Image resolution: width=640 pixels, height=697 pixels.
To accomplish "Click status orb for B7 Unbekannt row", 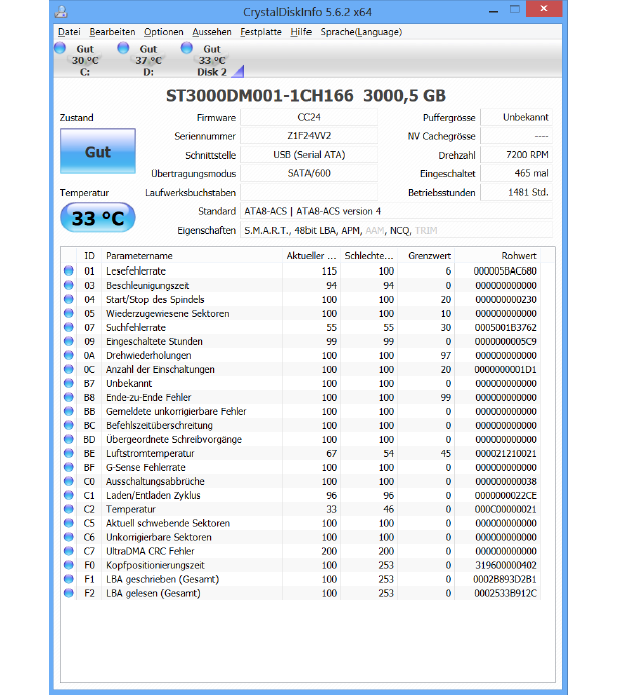I will 68,383.
